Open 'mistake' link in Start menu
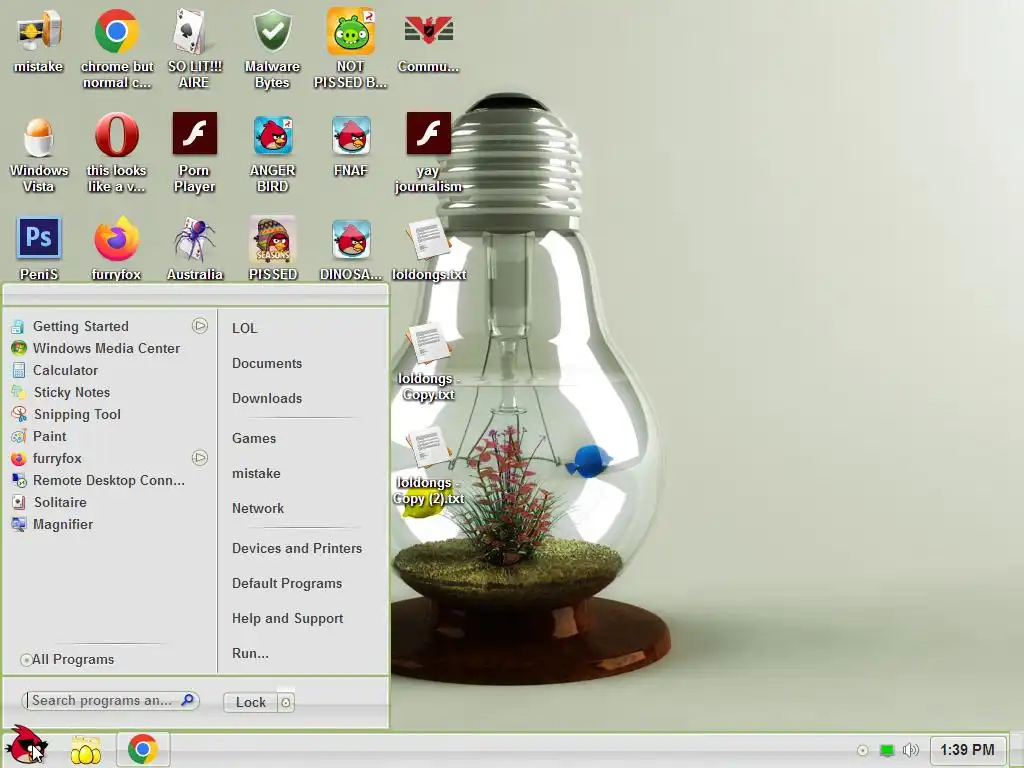1024x768 pixels. tap(256, 473)
